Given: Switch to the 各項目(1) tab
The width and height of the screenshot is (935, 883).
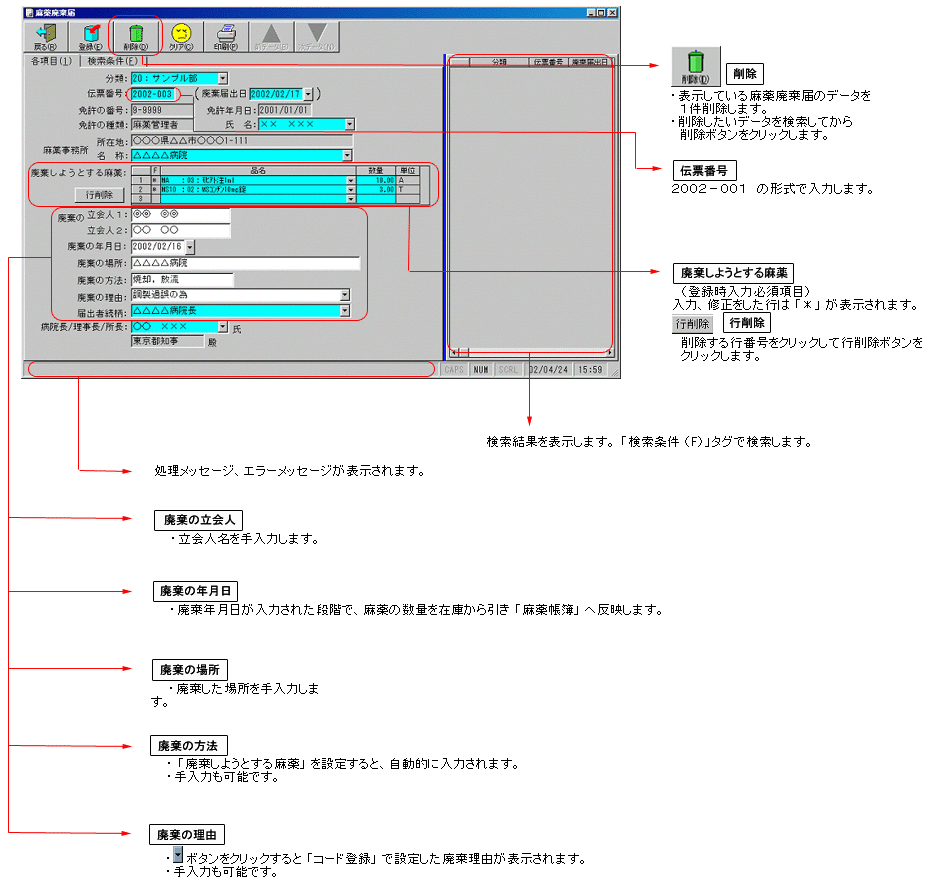Looking at the screenshot, I should click(x=52, y=61).
